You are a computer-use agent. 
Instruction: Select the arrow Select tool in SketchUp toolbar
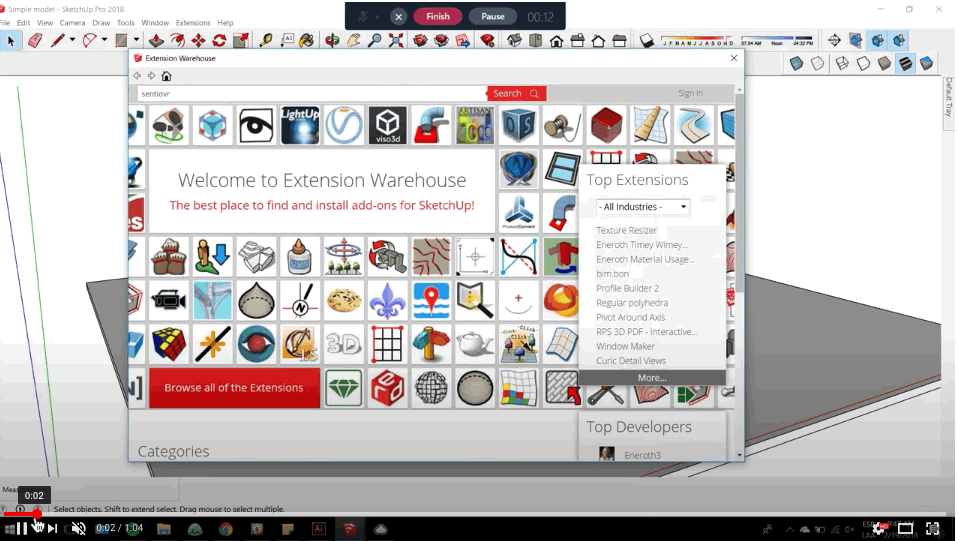pyautogui.click(x=10, y=41)
